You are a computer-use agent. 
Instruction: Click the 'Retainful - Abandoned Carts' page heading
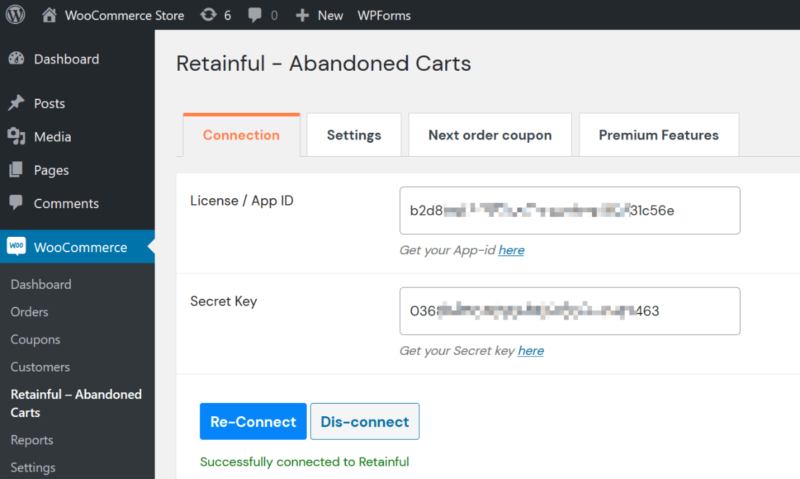click(323, 64)
